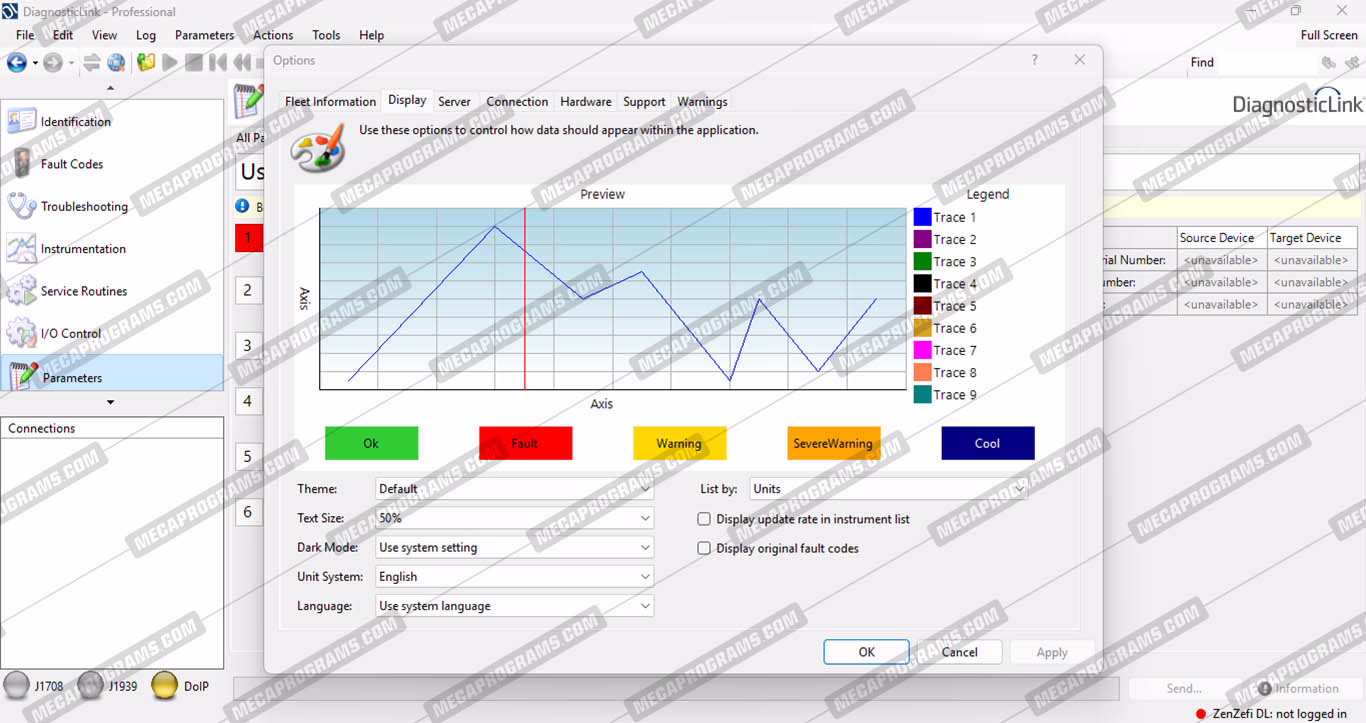This screenshot has width=1366, height=723.
Task: Click the red ZenZefi login status indicator
Action: click(1200, 714)
